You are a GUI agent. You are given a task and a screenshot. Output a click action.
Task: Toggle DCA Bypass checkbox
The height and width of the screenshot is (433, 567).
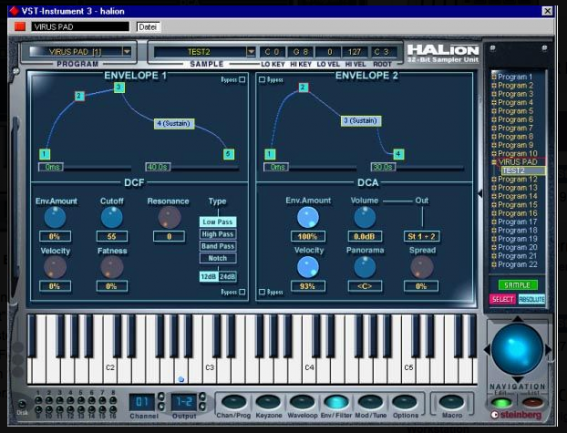coord(262,292)
